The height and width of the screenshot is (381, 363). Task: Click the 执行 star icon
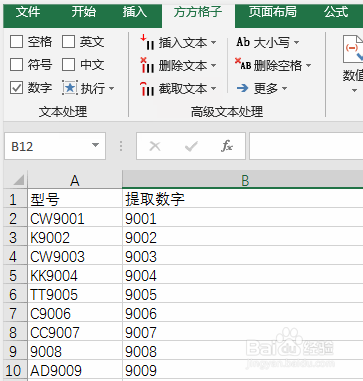coord(70,88)
